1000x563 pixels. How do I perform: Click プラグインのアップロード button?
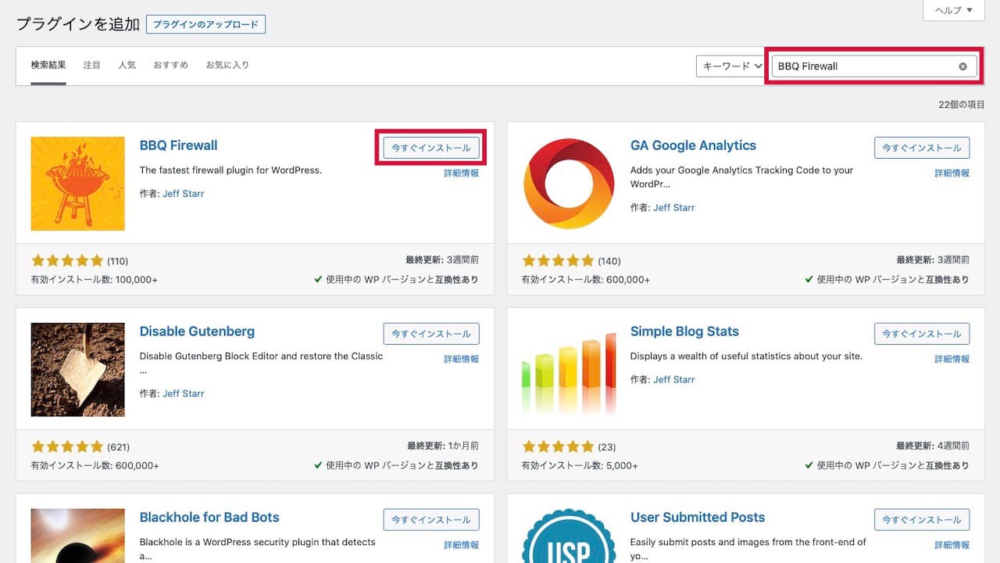click(x=206, y=24)
